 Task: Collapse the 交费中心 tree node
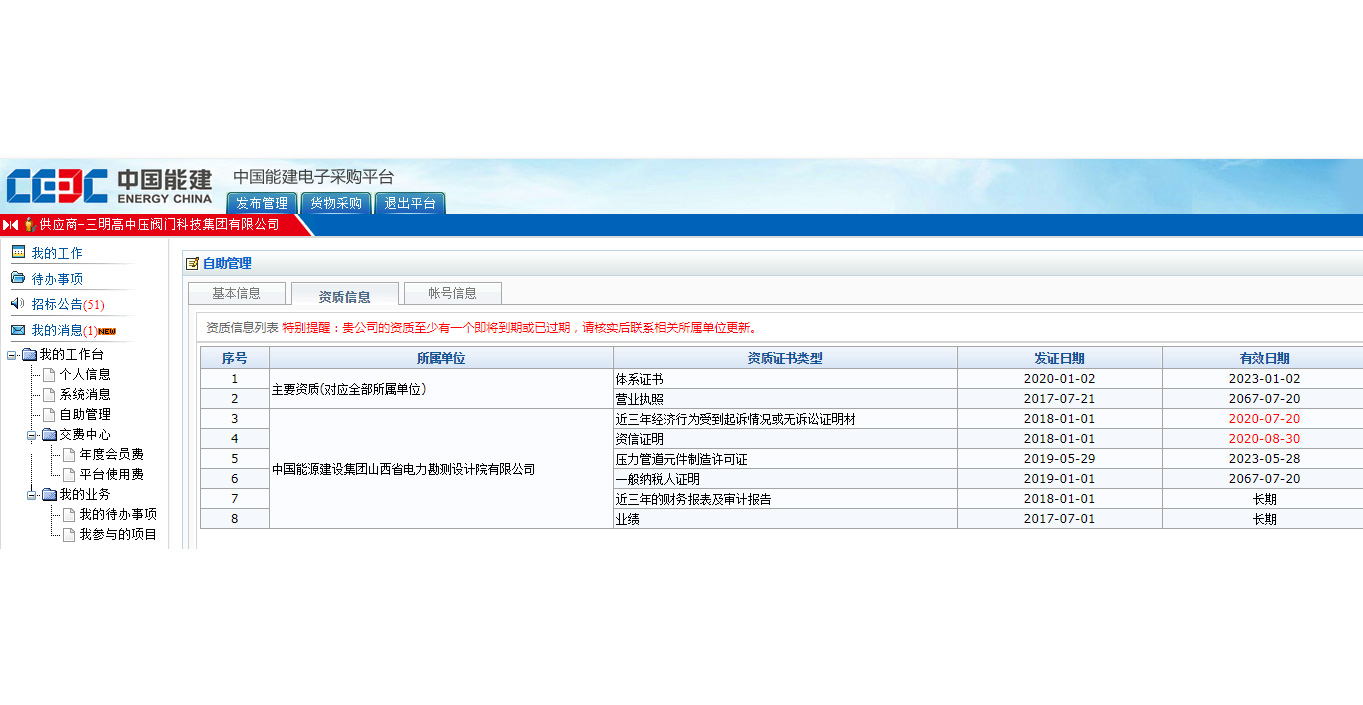point(32,434)
